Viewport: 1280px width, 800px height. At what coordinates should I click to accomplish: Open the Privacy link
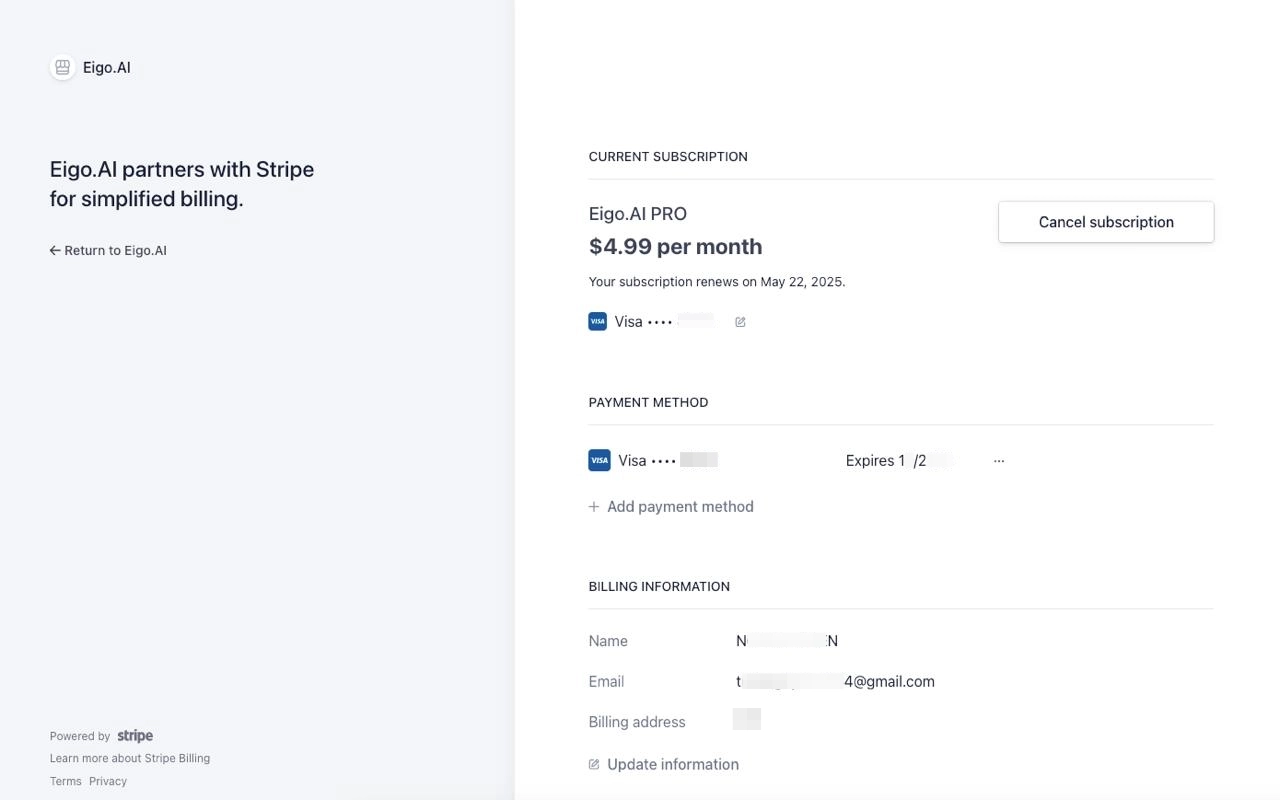[x=108, y=782]
